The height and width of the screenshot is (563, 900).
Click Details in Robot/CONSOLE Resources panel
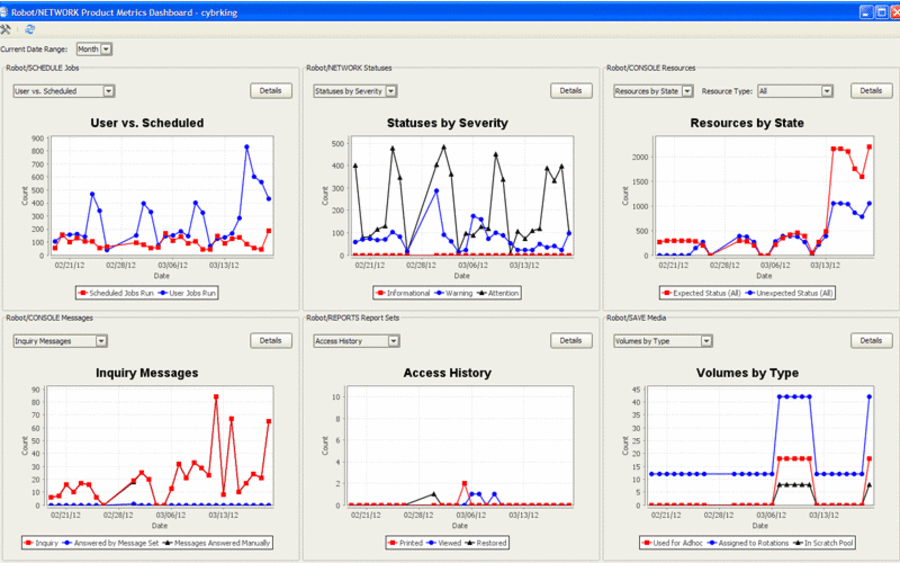pos(871,91)
